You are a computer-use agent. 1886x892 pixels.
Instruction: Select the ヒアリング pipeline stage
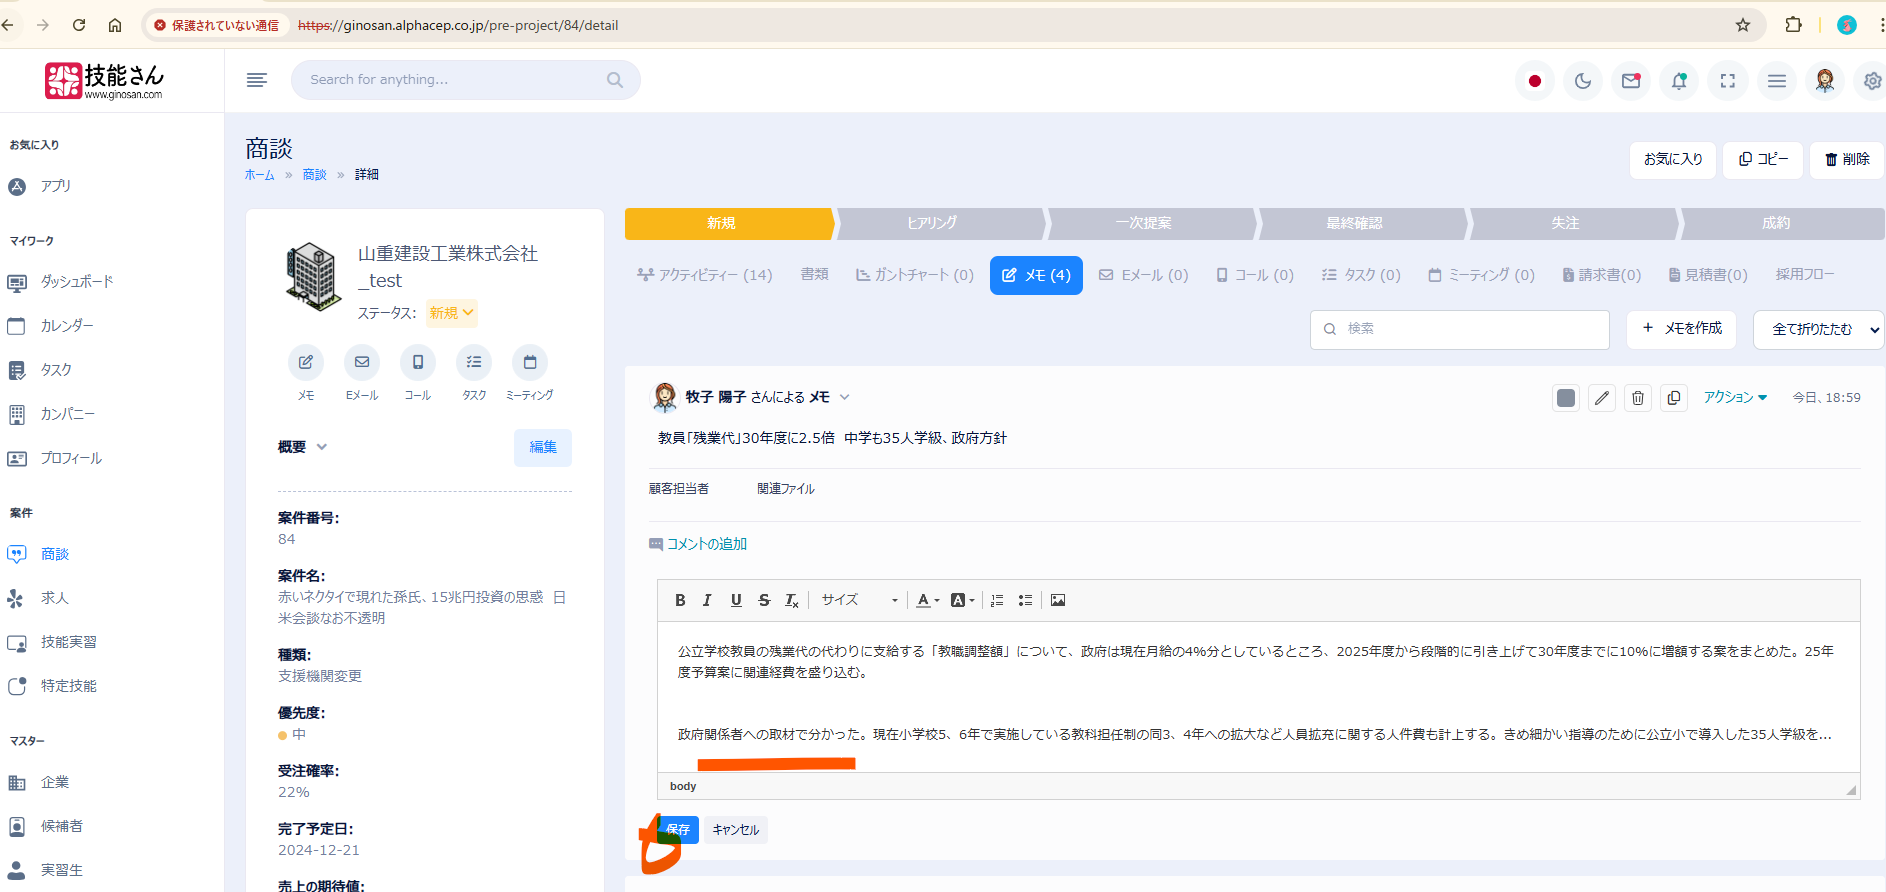(932, 223)
